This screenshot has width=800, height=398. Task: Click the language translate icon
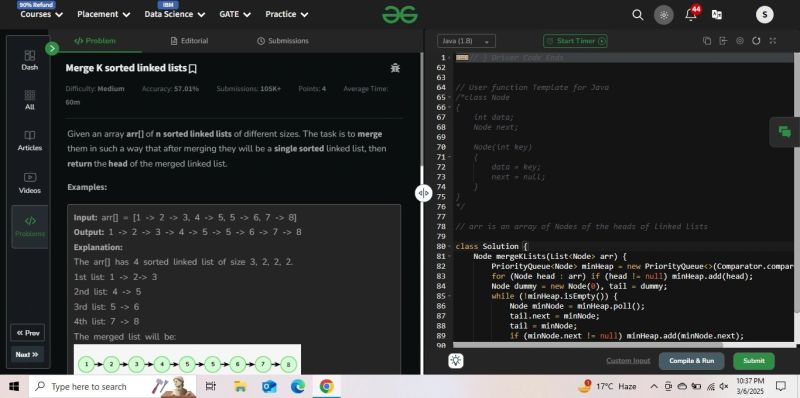click(716, 15)
